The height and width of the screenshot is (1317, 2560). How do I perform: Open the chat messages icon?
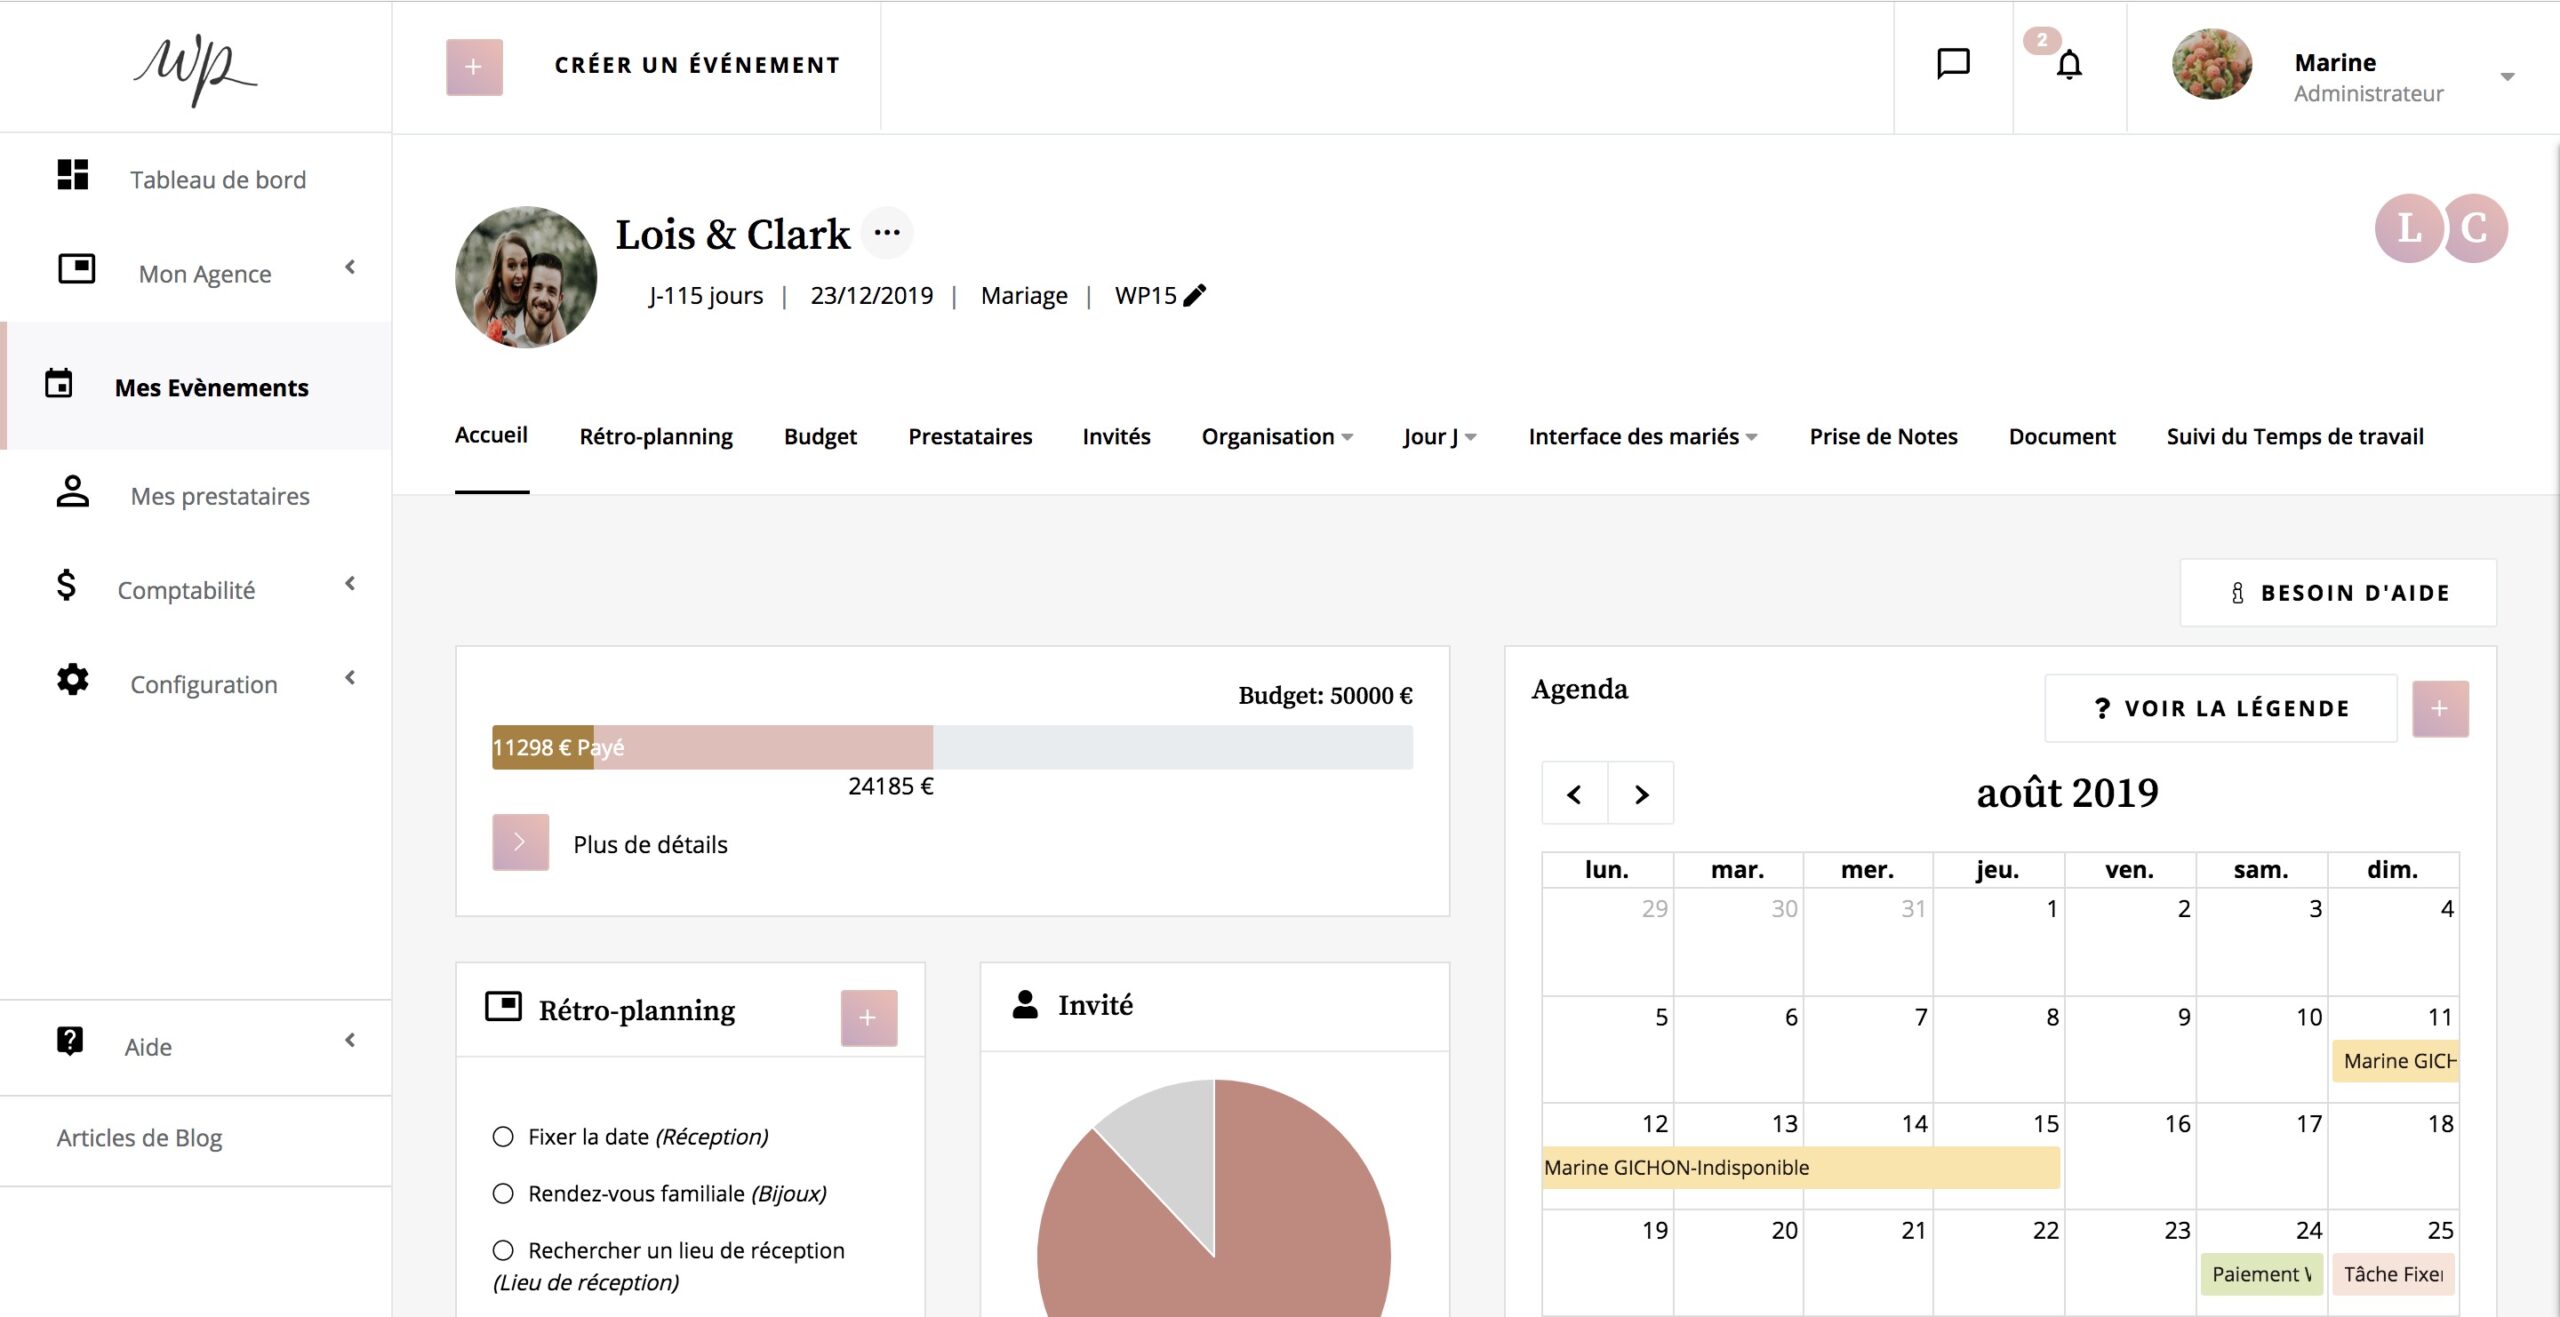(1952, 64)
